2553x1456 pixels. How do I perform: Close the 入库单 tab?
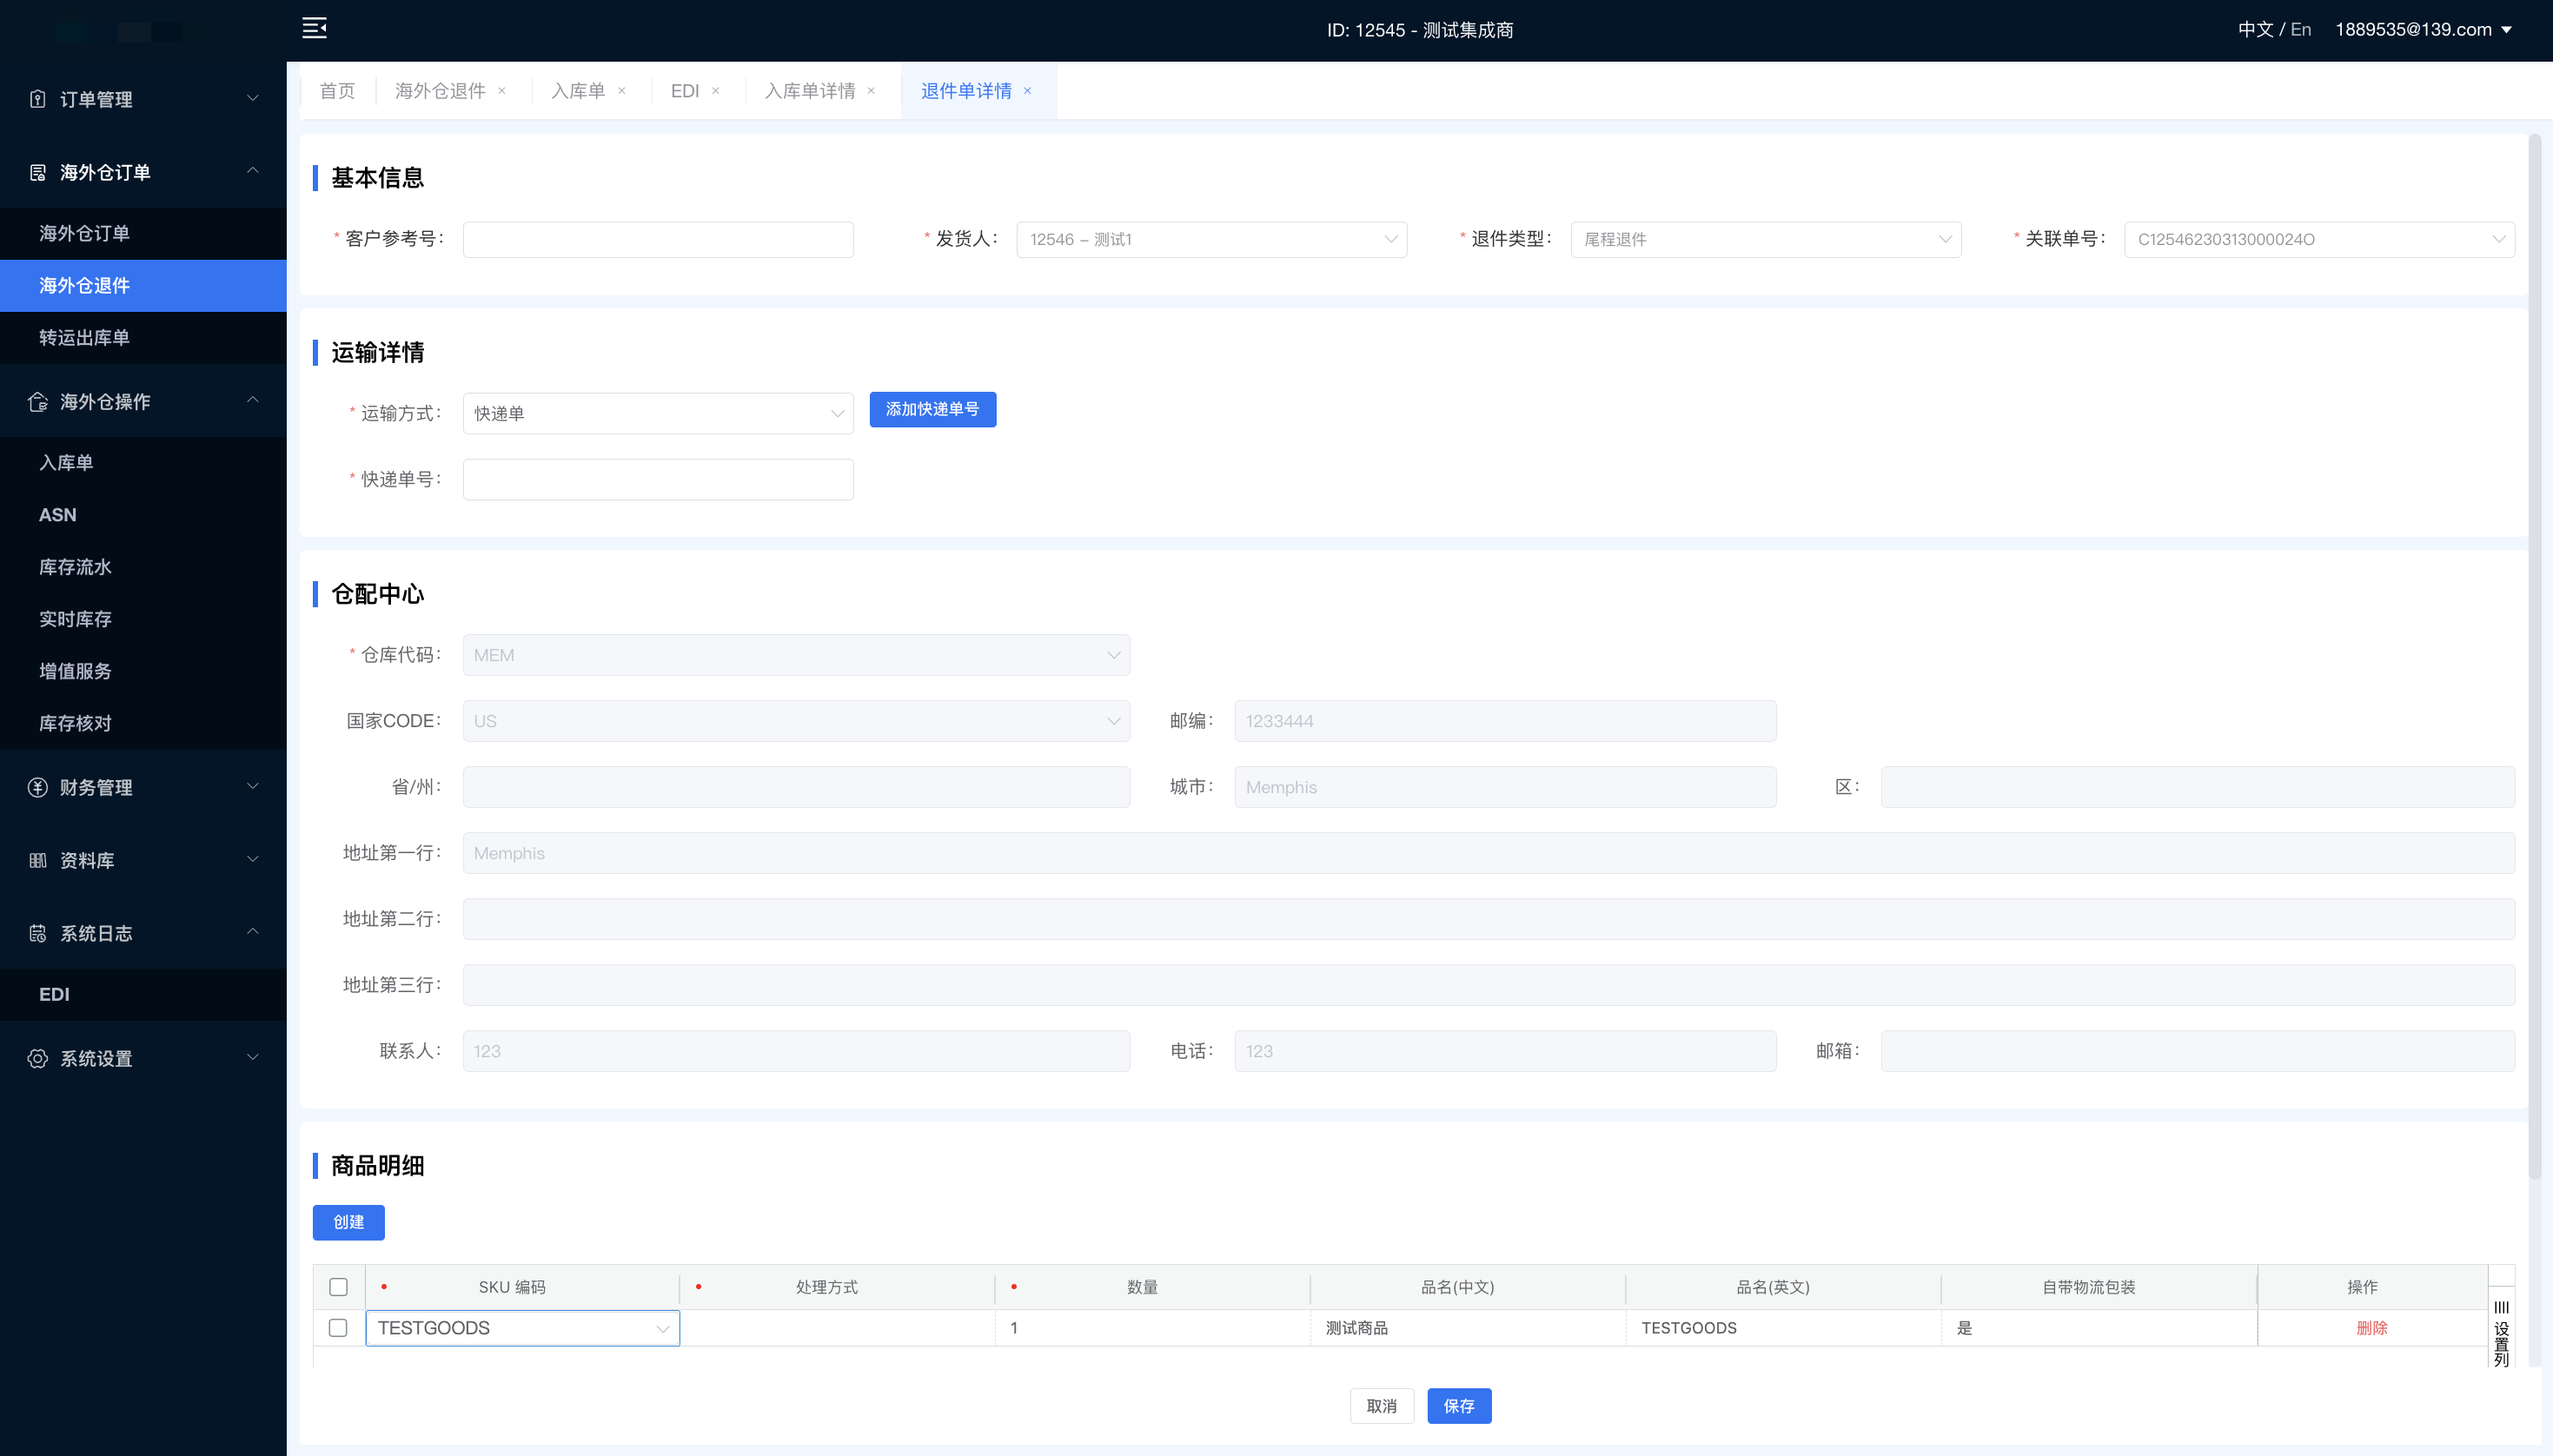point(622,91)
